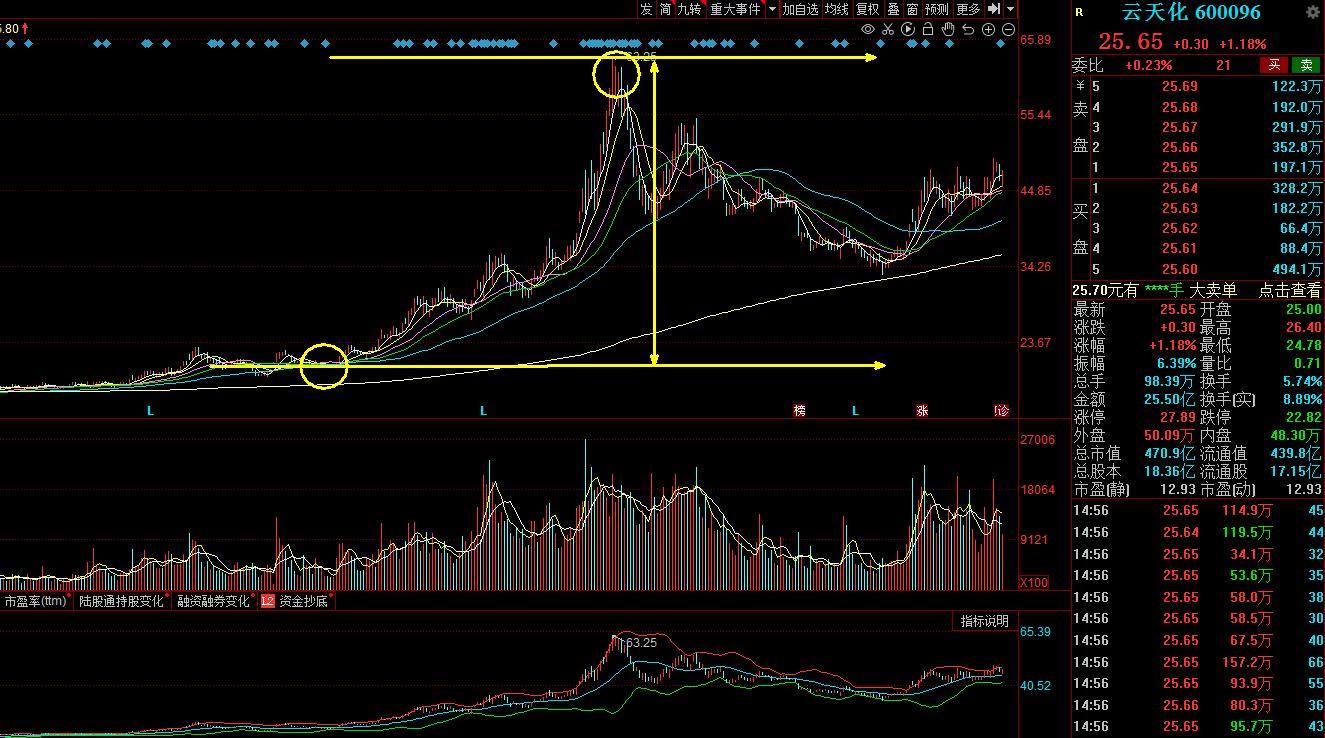Open the dropdown arrow at the toolbar's far right

1010,9
